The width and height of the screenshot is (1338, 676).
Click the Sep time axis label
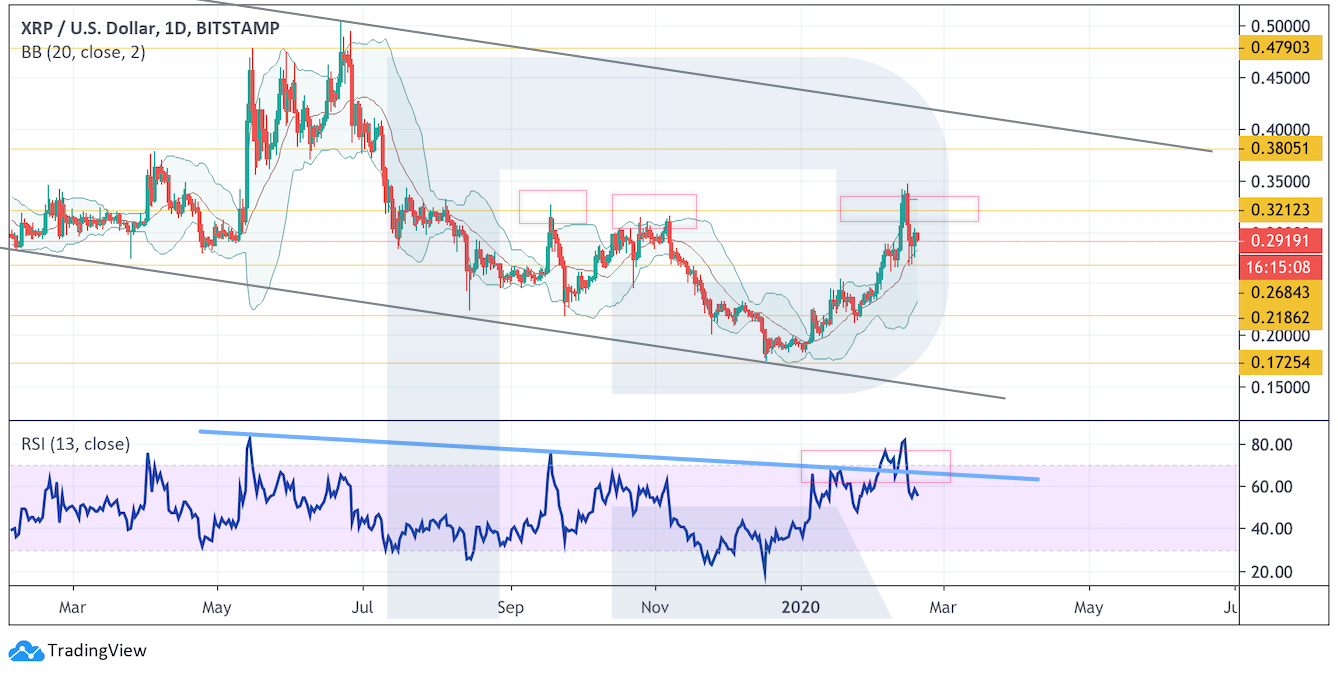pyautogui.click(x=511, y=607)
